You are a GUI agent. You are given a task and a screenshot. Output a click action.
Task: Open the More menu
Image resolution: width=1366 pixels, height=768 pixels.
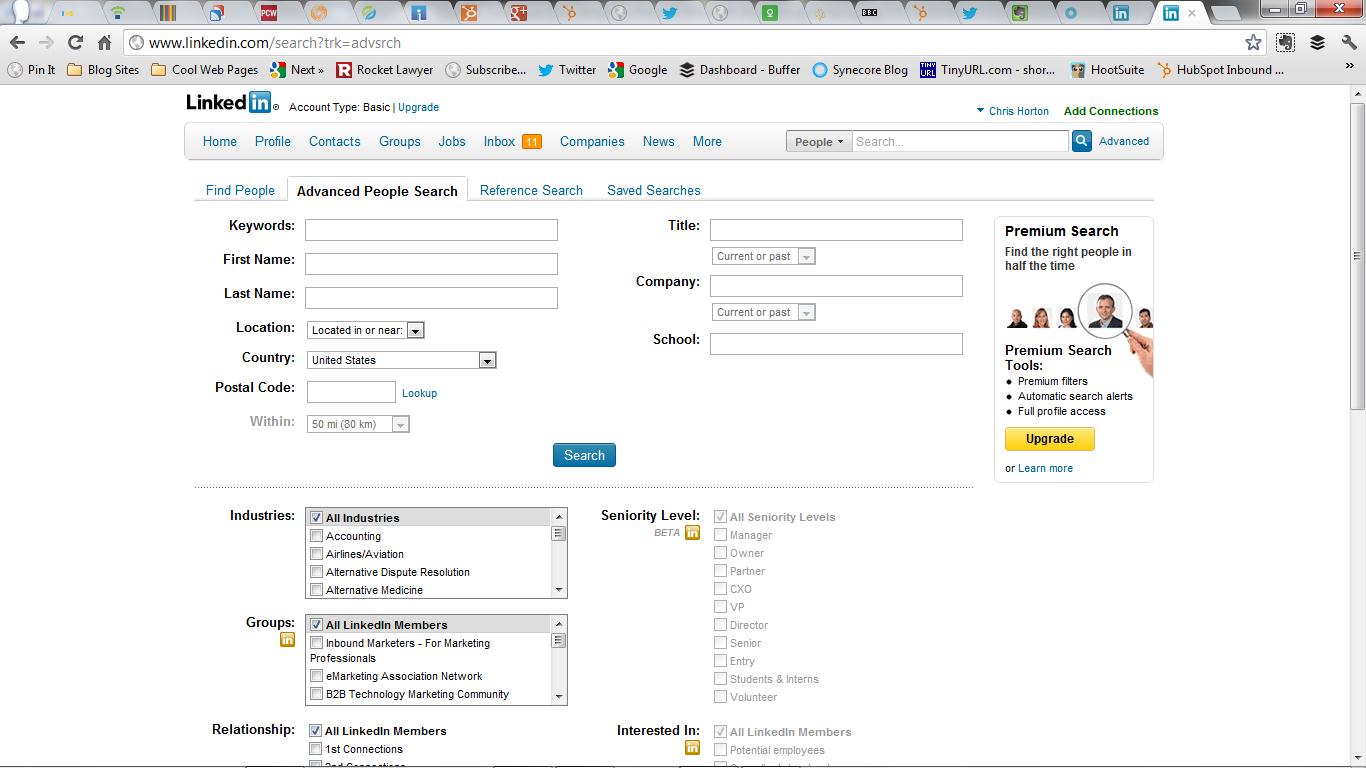pos(707,141)
